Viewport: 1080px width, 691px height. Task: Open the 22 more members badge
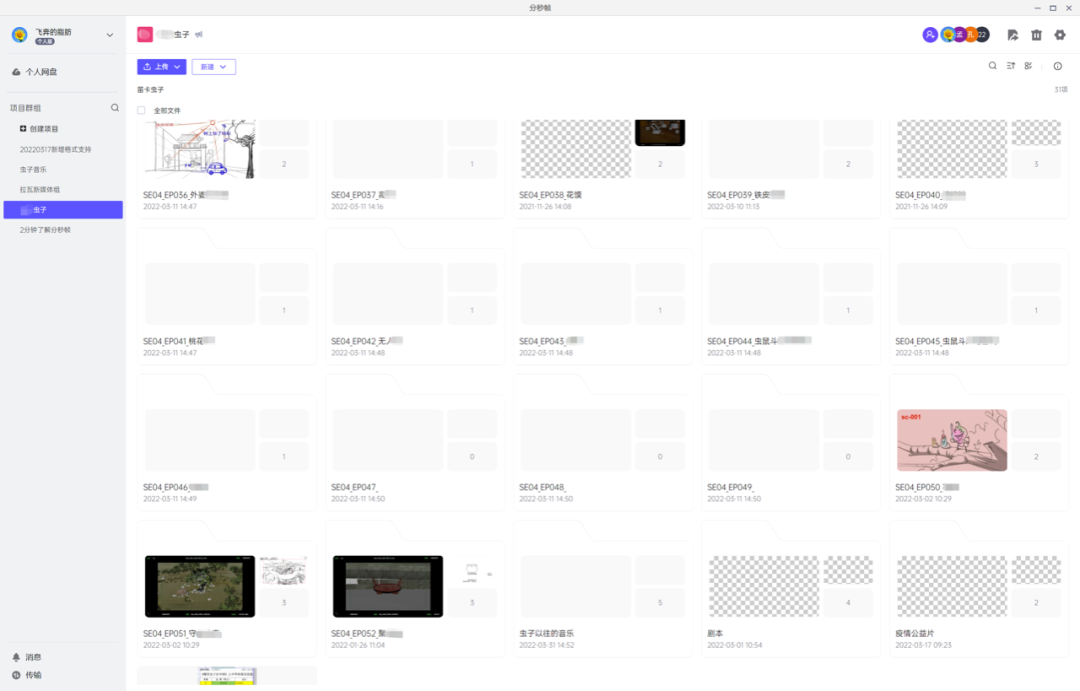coord(983,34)
